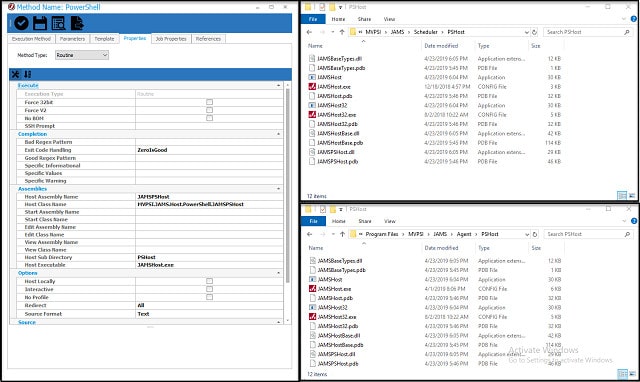Screen dimensions: 640x382
Task: Click the document preview magnifier icon
Action: (x=58, y=23)
